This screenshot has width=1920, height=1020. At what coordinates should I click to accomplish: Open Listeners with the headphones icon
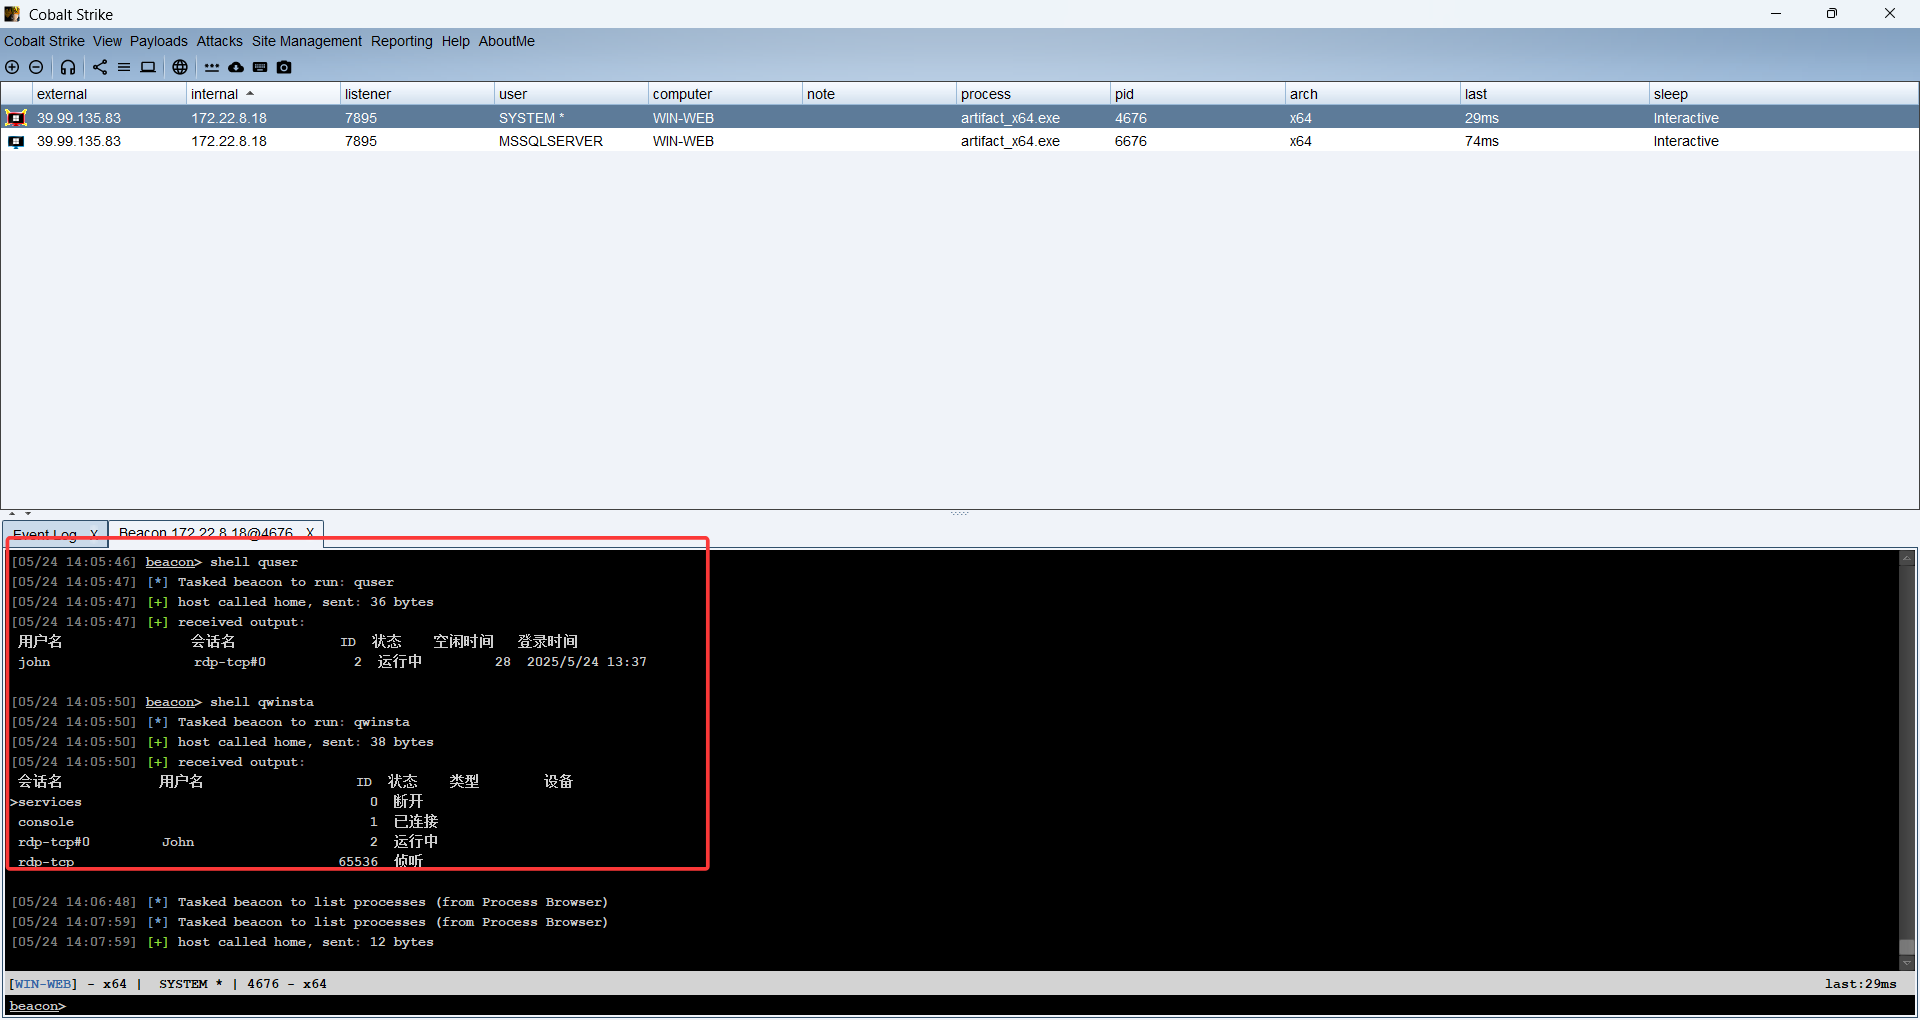pyautogui.click(x=68, y=67)
